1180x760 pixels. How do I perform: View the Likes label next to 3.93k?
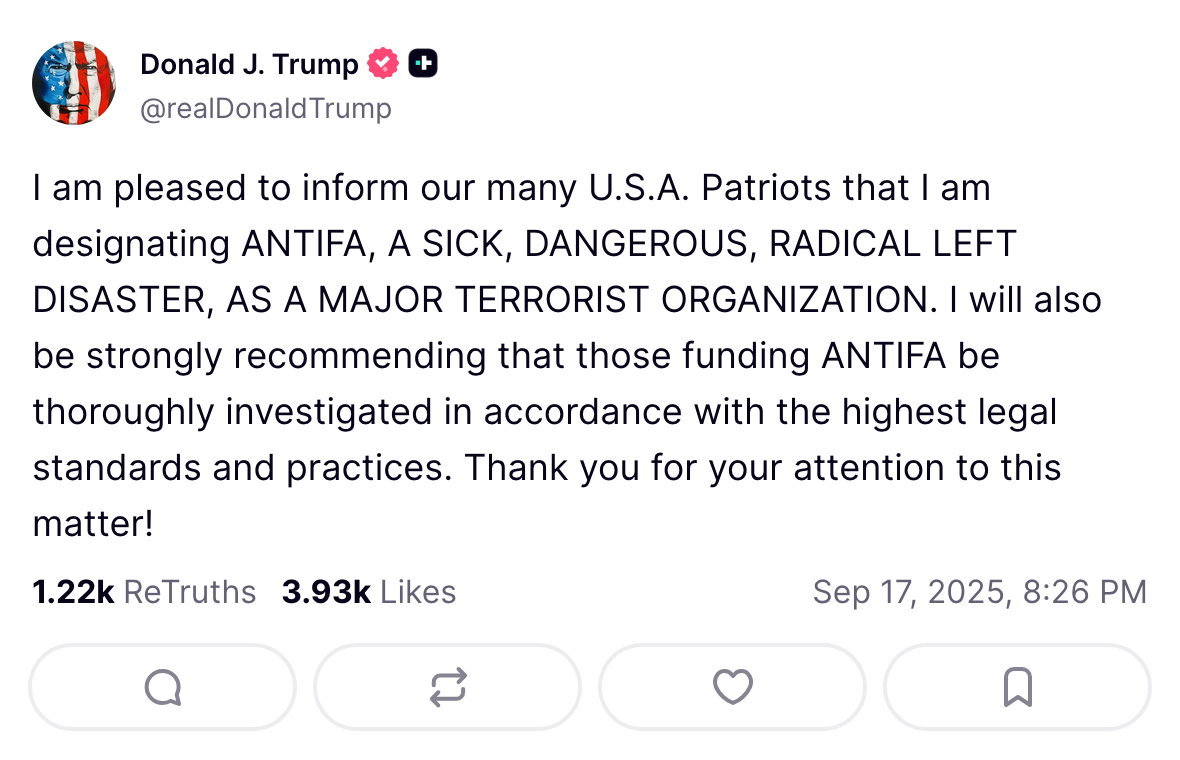(418, 592)
